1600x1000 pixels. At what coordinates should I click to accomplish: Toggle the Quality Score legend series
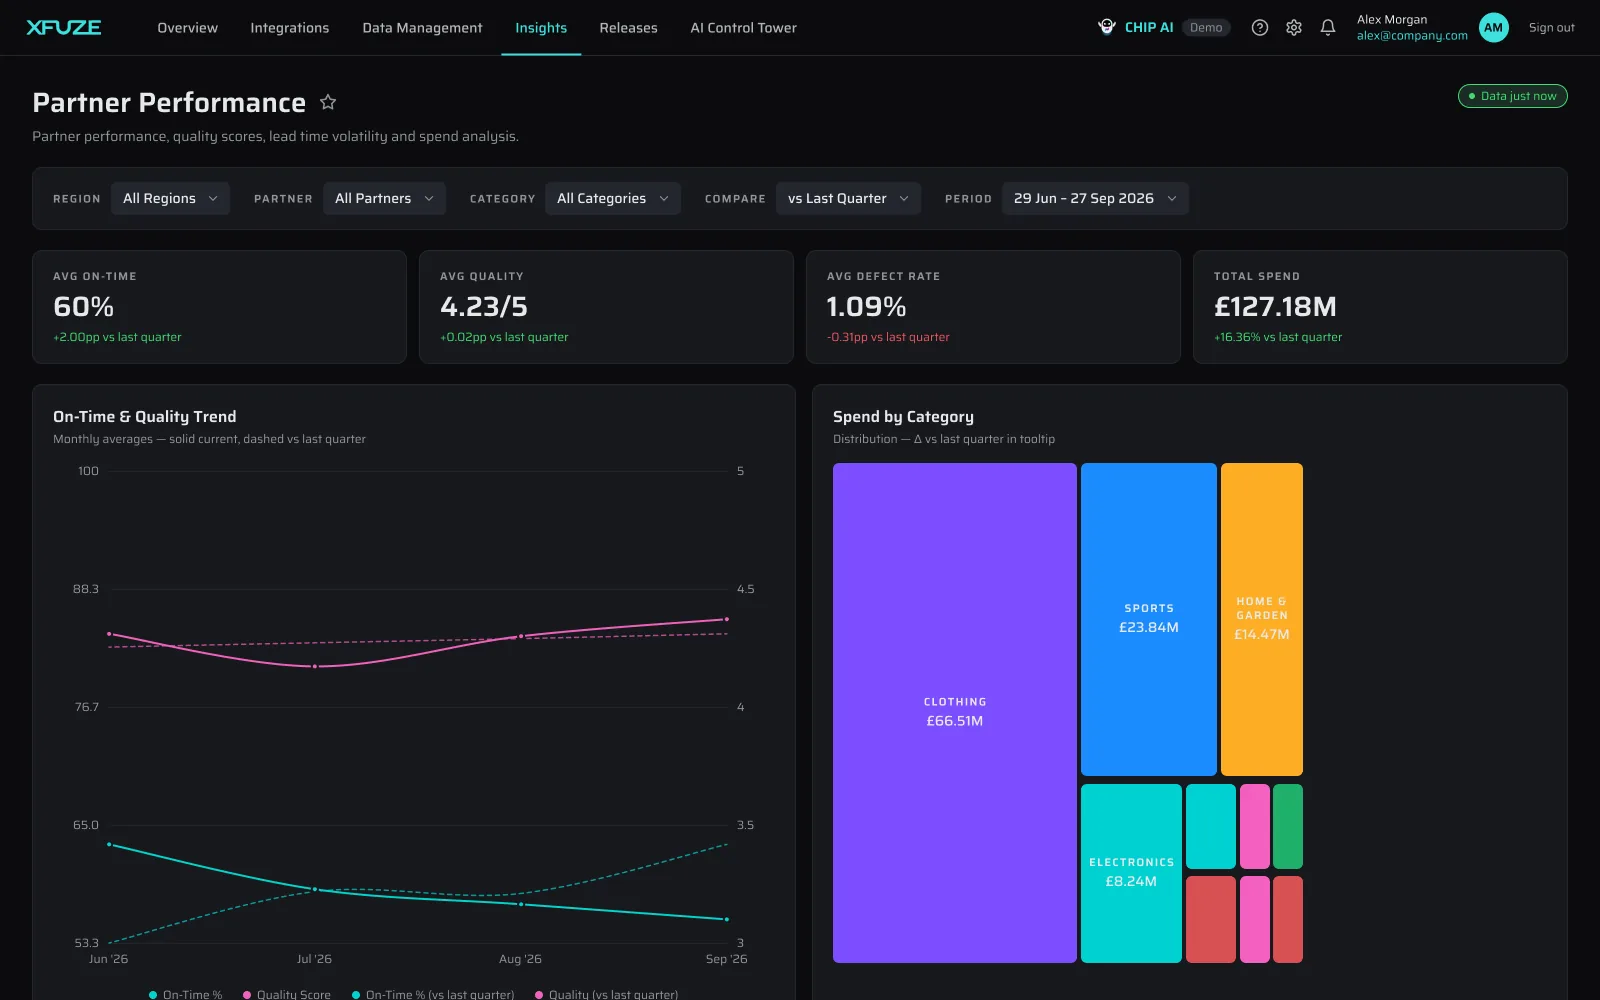(x=287, y=994)
